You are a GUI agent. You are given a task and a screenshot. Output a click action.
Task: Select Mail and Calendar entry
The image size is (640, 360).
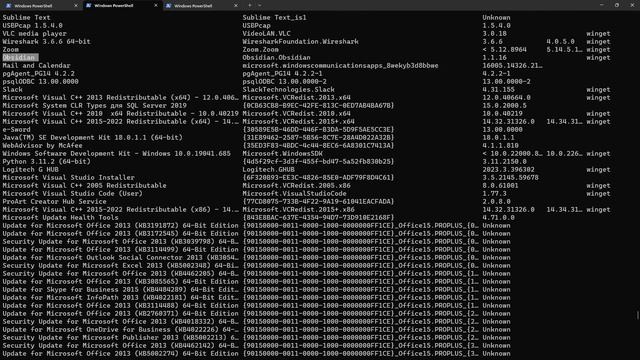pos(36,65)
